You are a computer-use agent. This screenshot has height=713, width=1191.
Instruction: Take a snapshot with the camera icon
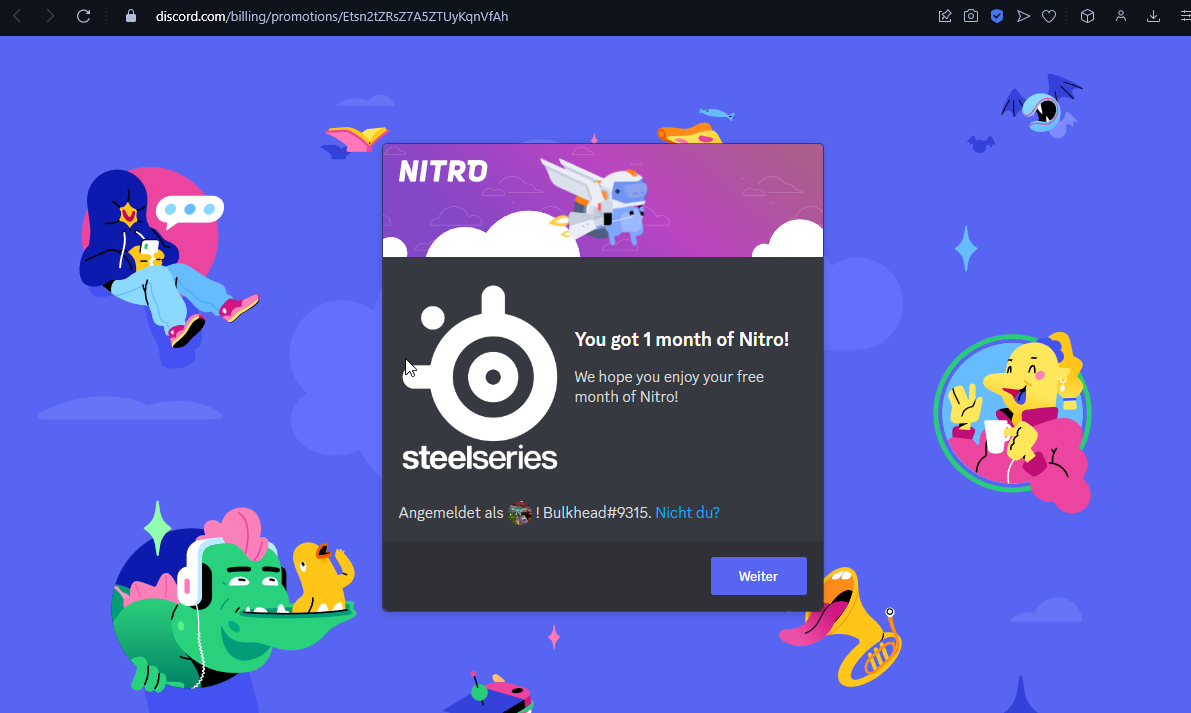tap(971, 16)
